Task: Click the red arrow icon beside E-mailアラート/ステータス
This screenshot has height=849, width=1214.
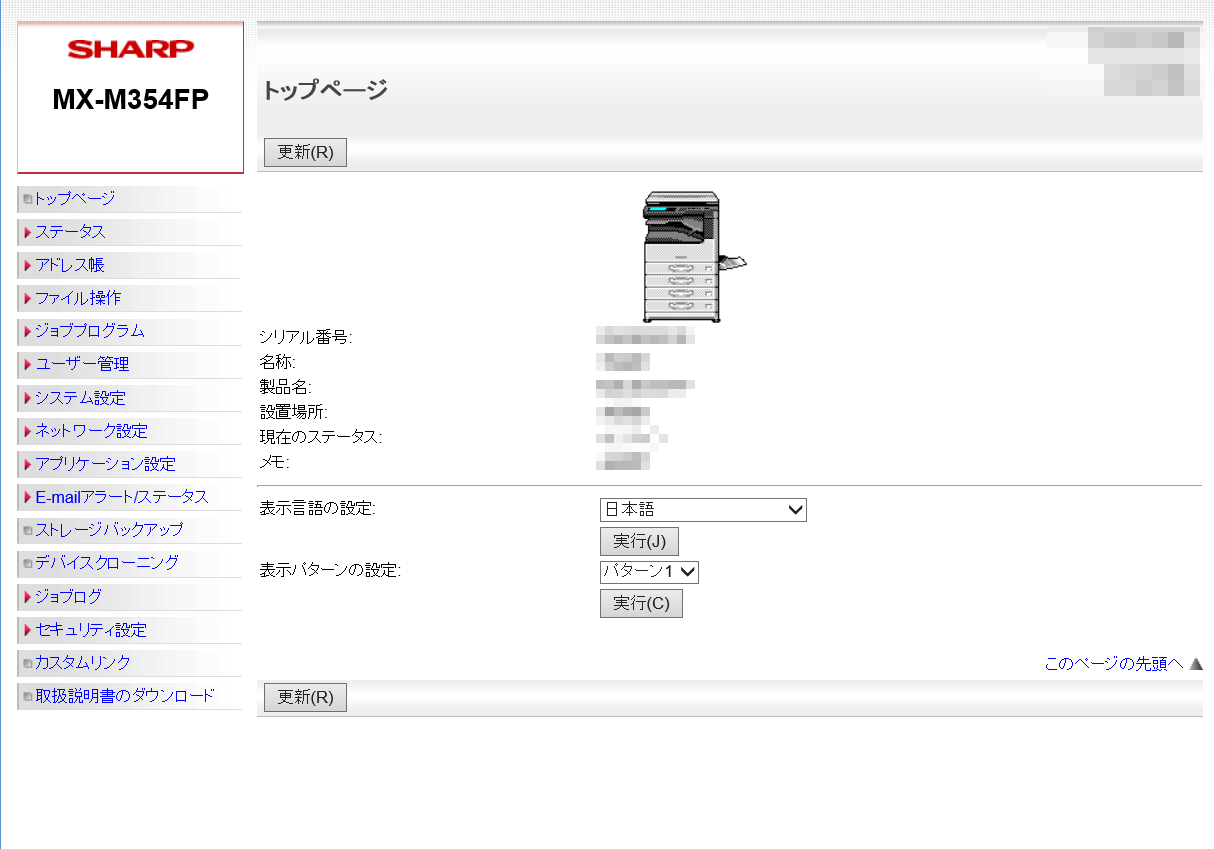Action: click(28, 497)
